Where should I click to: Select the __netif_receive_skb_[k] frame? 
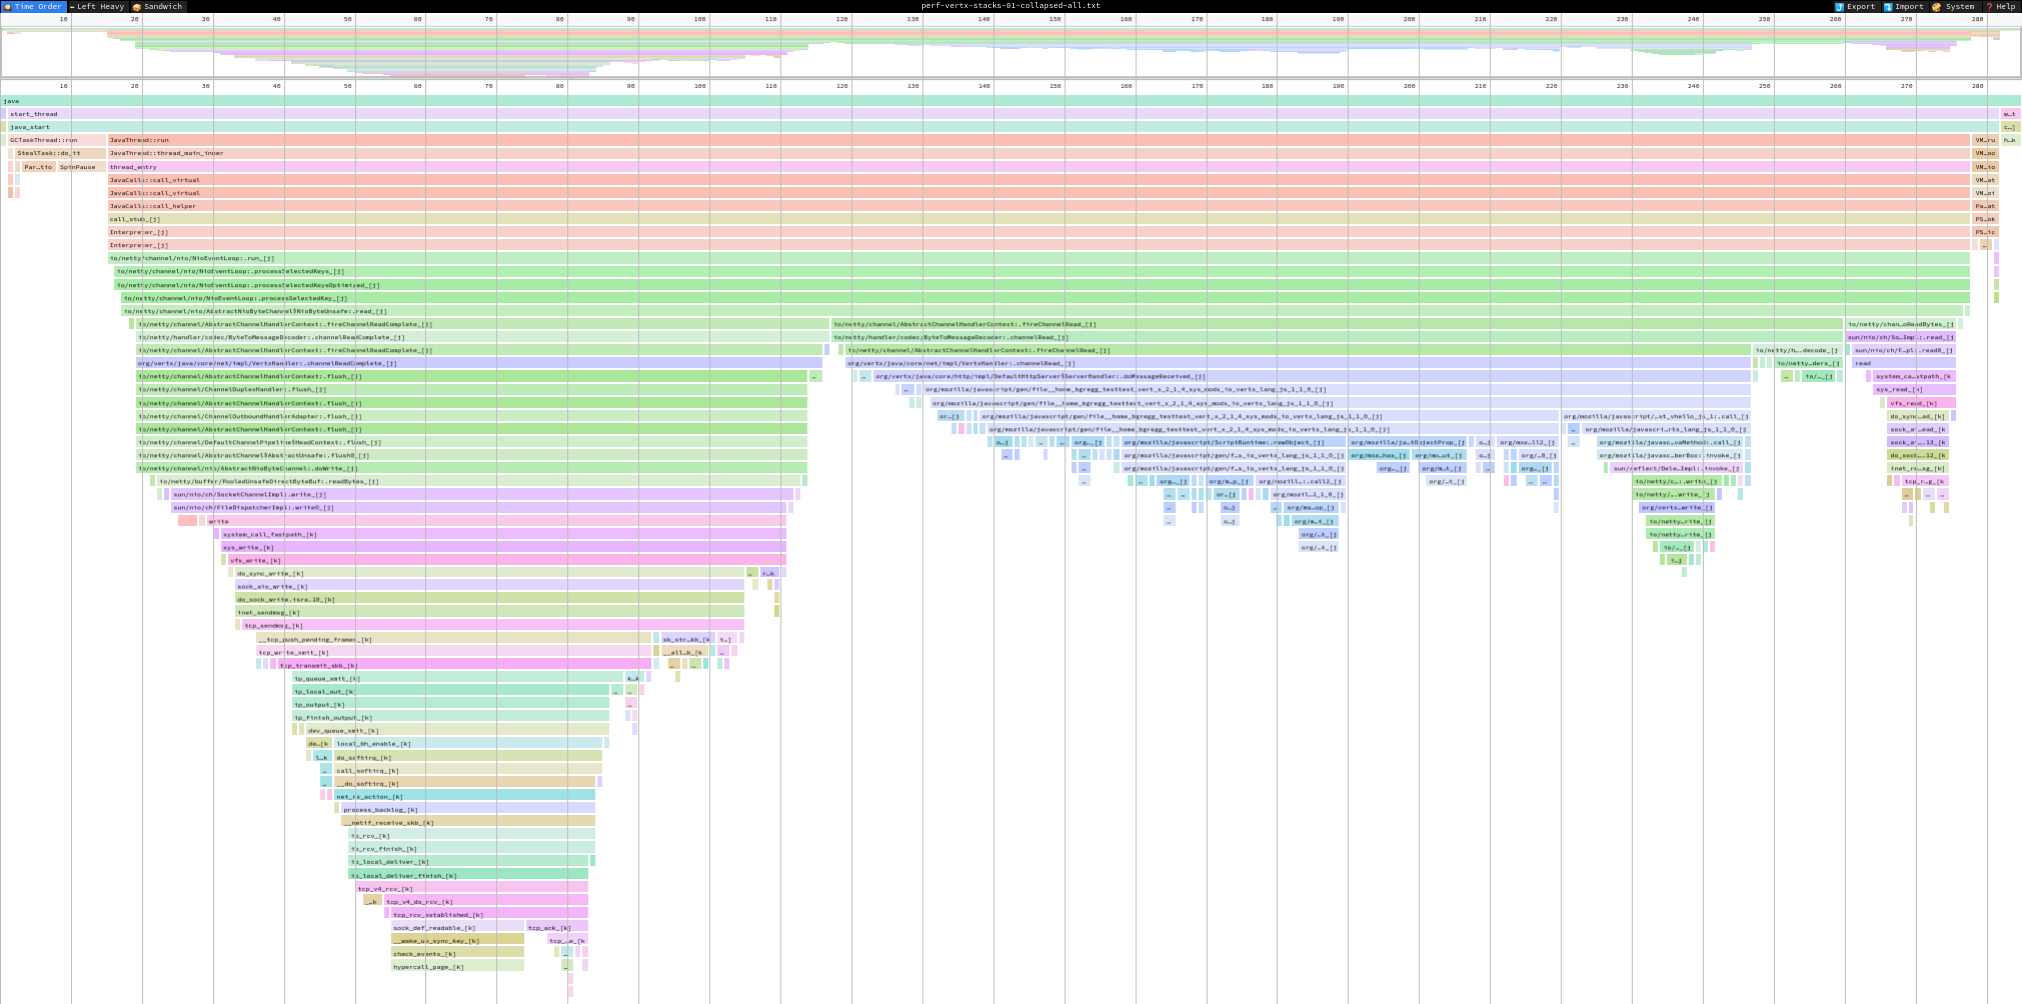[468, 822]
